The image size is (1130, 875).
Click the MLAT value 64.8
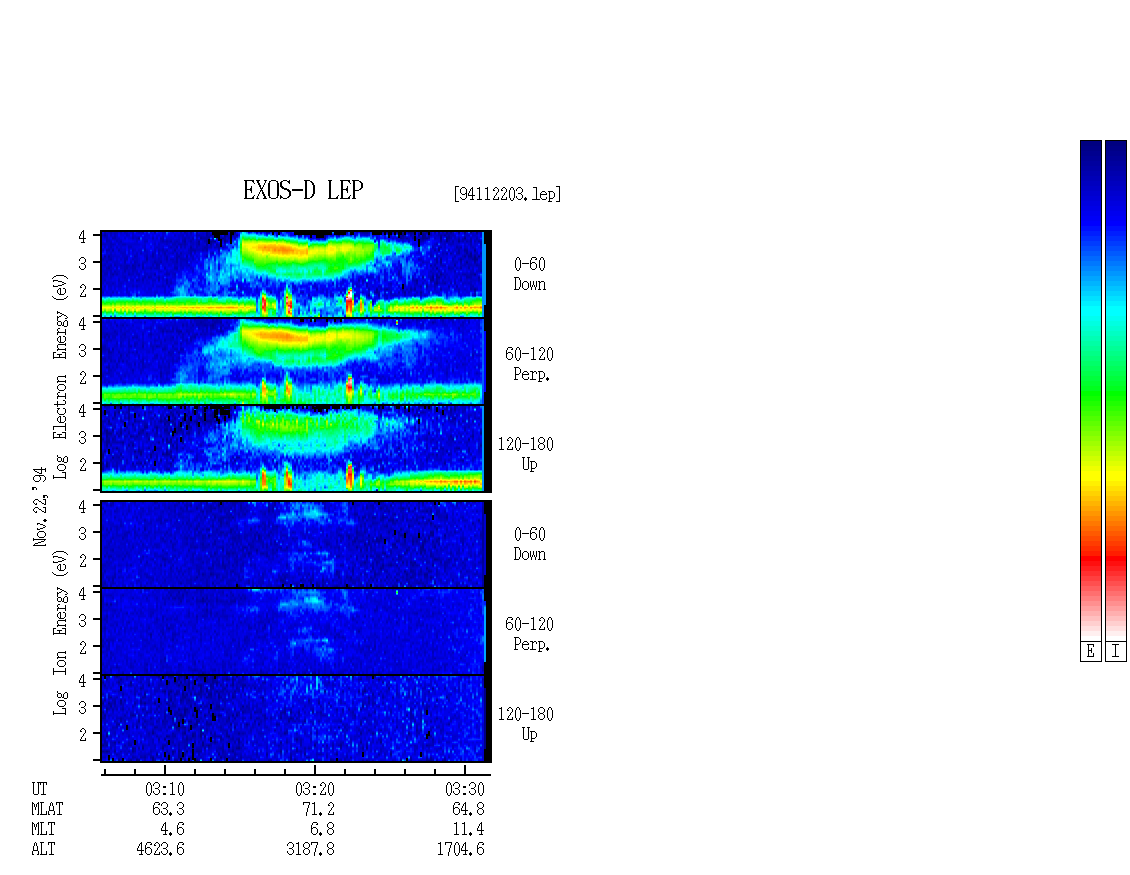pos(468,809)
